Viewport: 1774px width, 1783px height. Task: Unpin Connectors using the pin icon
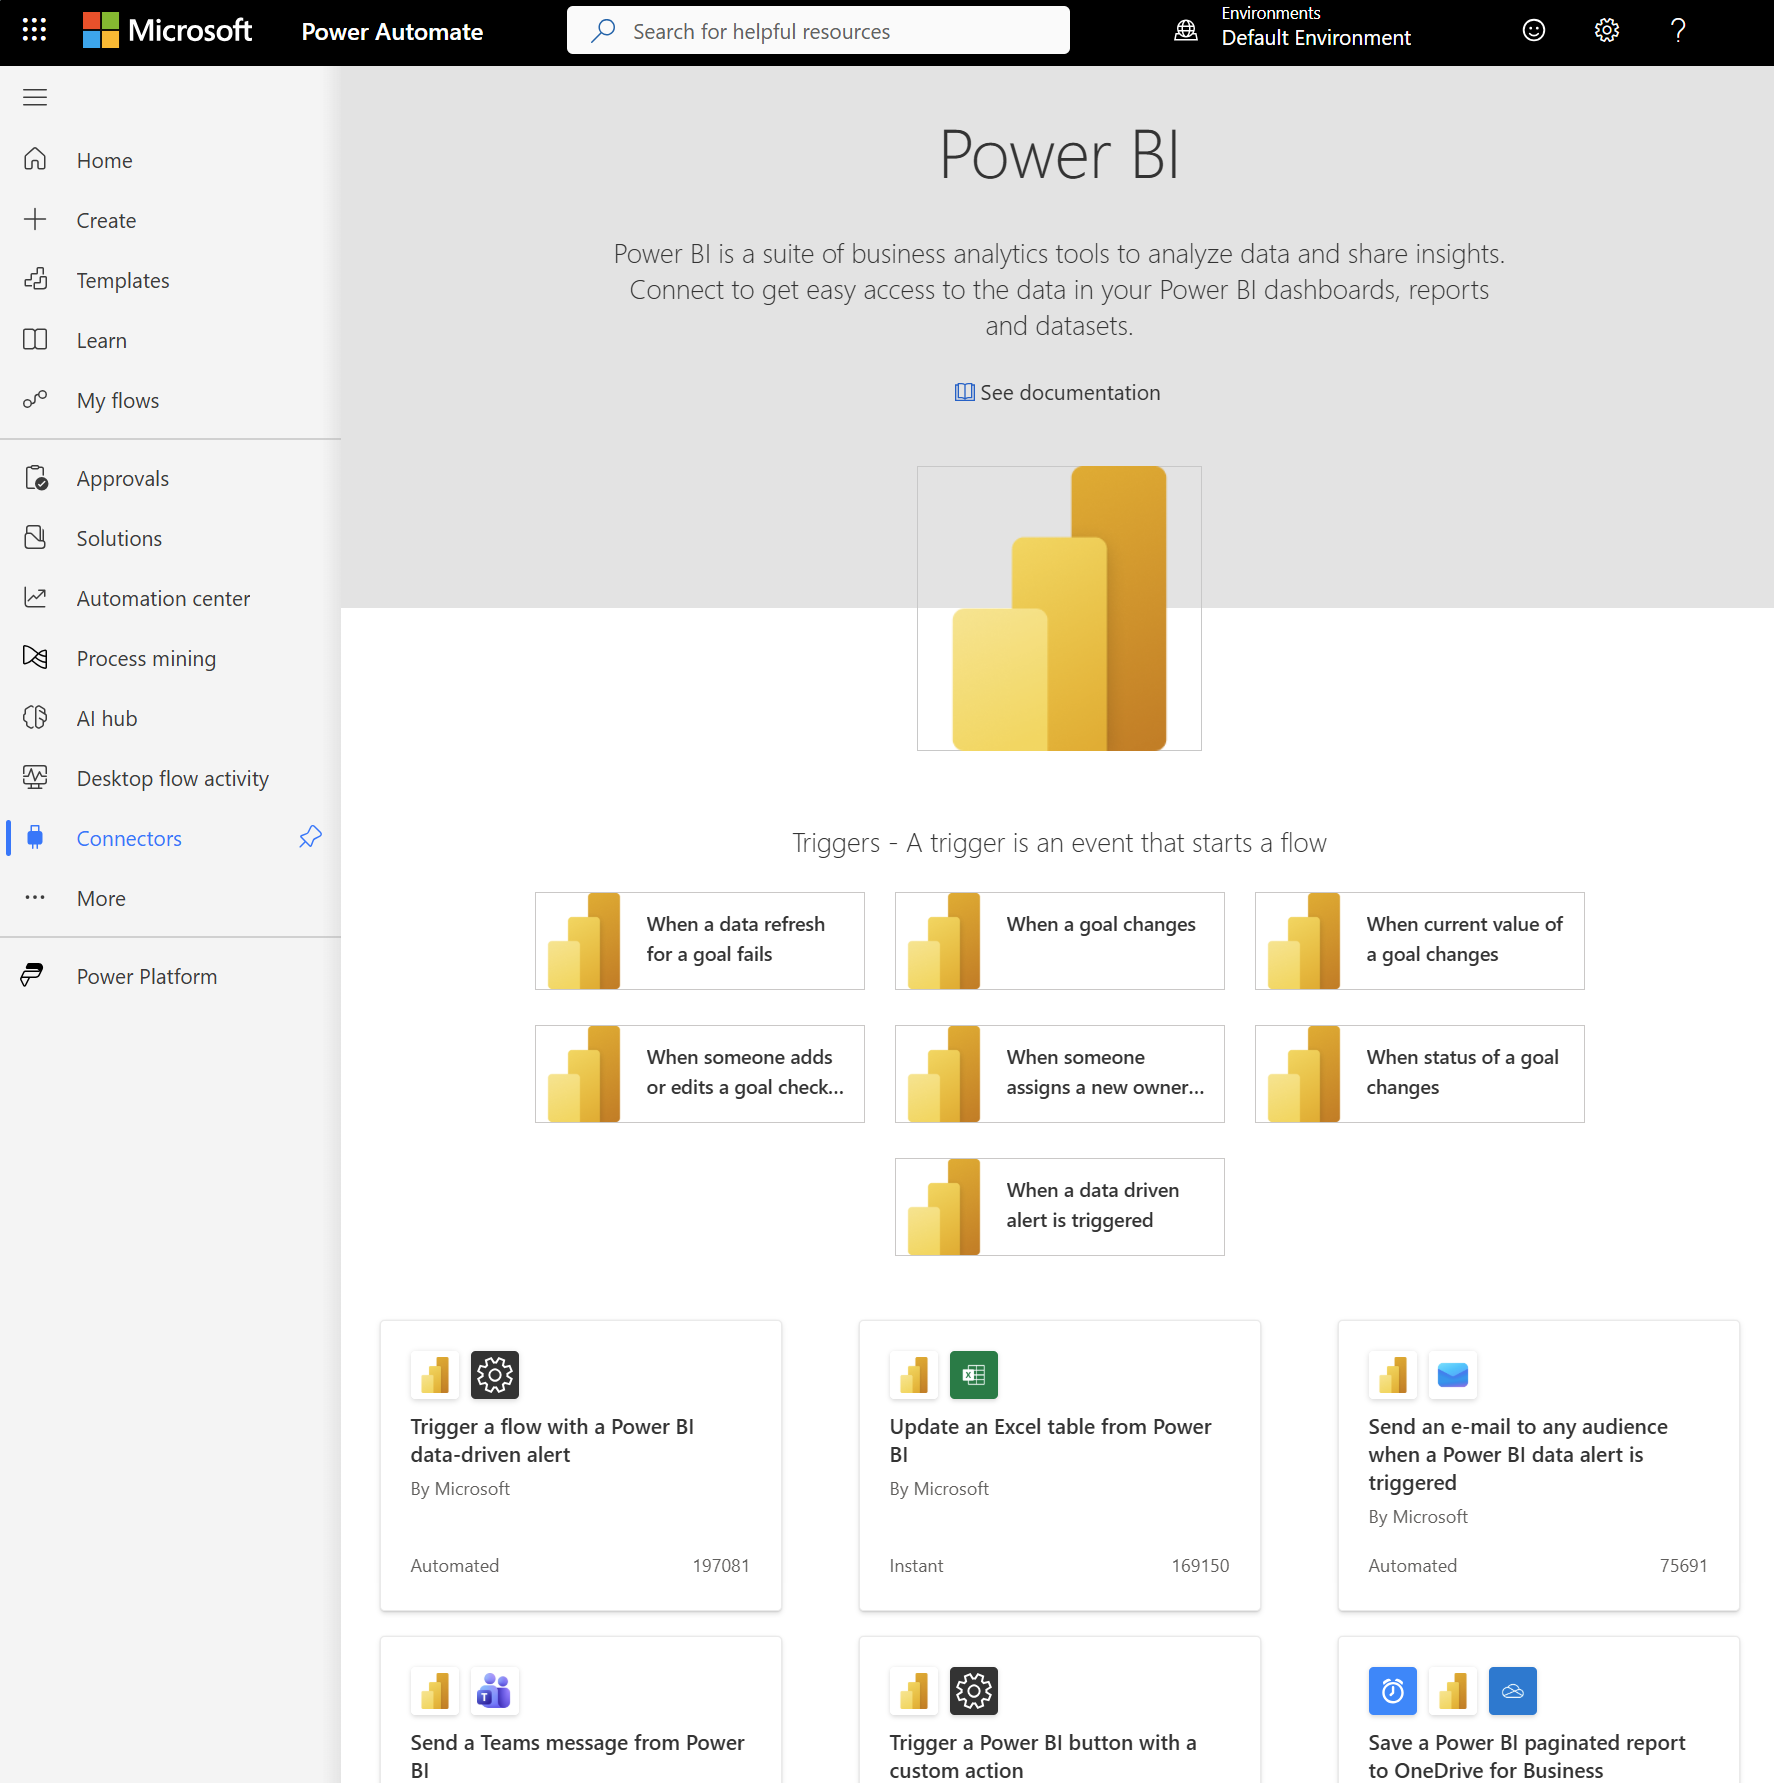click(309, 838)
